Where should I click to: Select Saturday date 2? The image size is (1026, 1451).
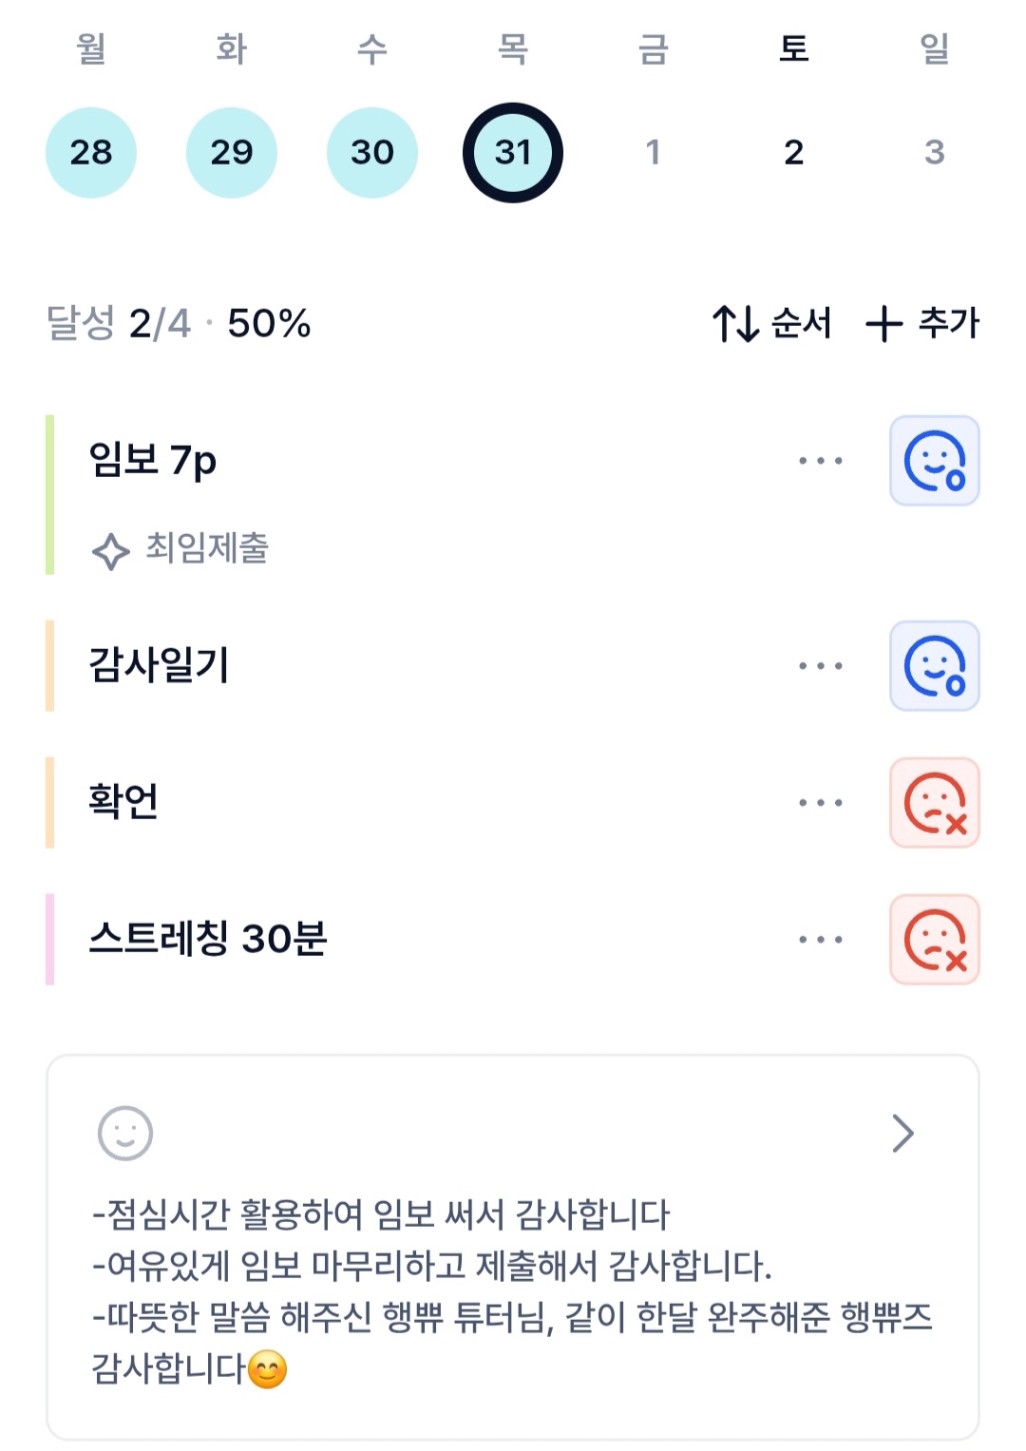coord(794,152)
